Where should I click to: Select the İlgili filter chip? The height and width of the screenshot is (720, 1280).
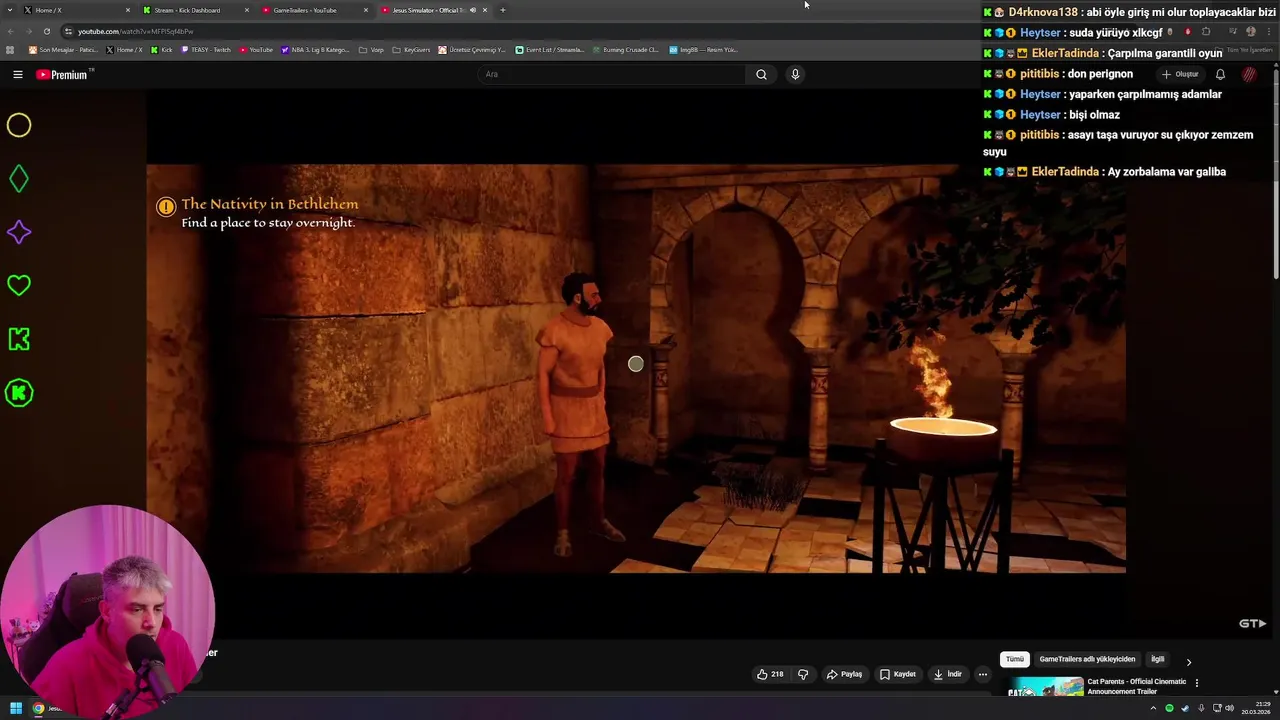point(1157,659)
